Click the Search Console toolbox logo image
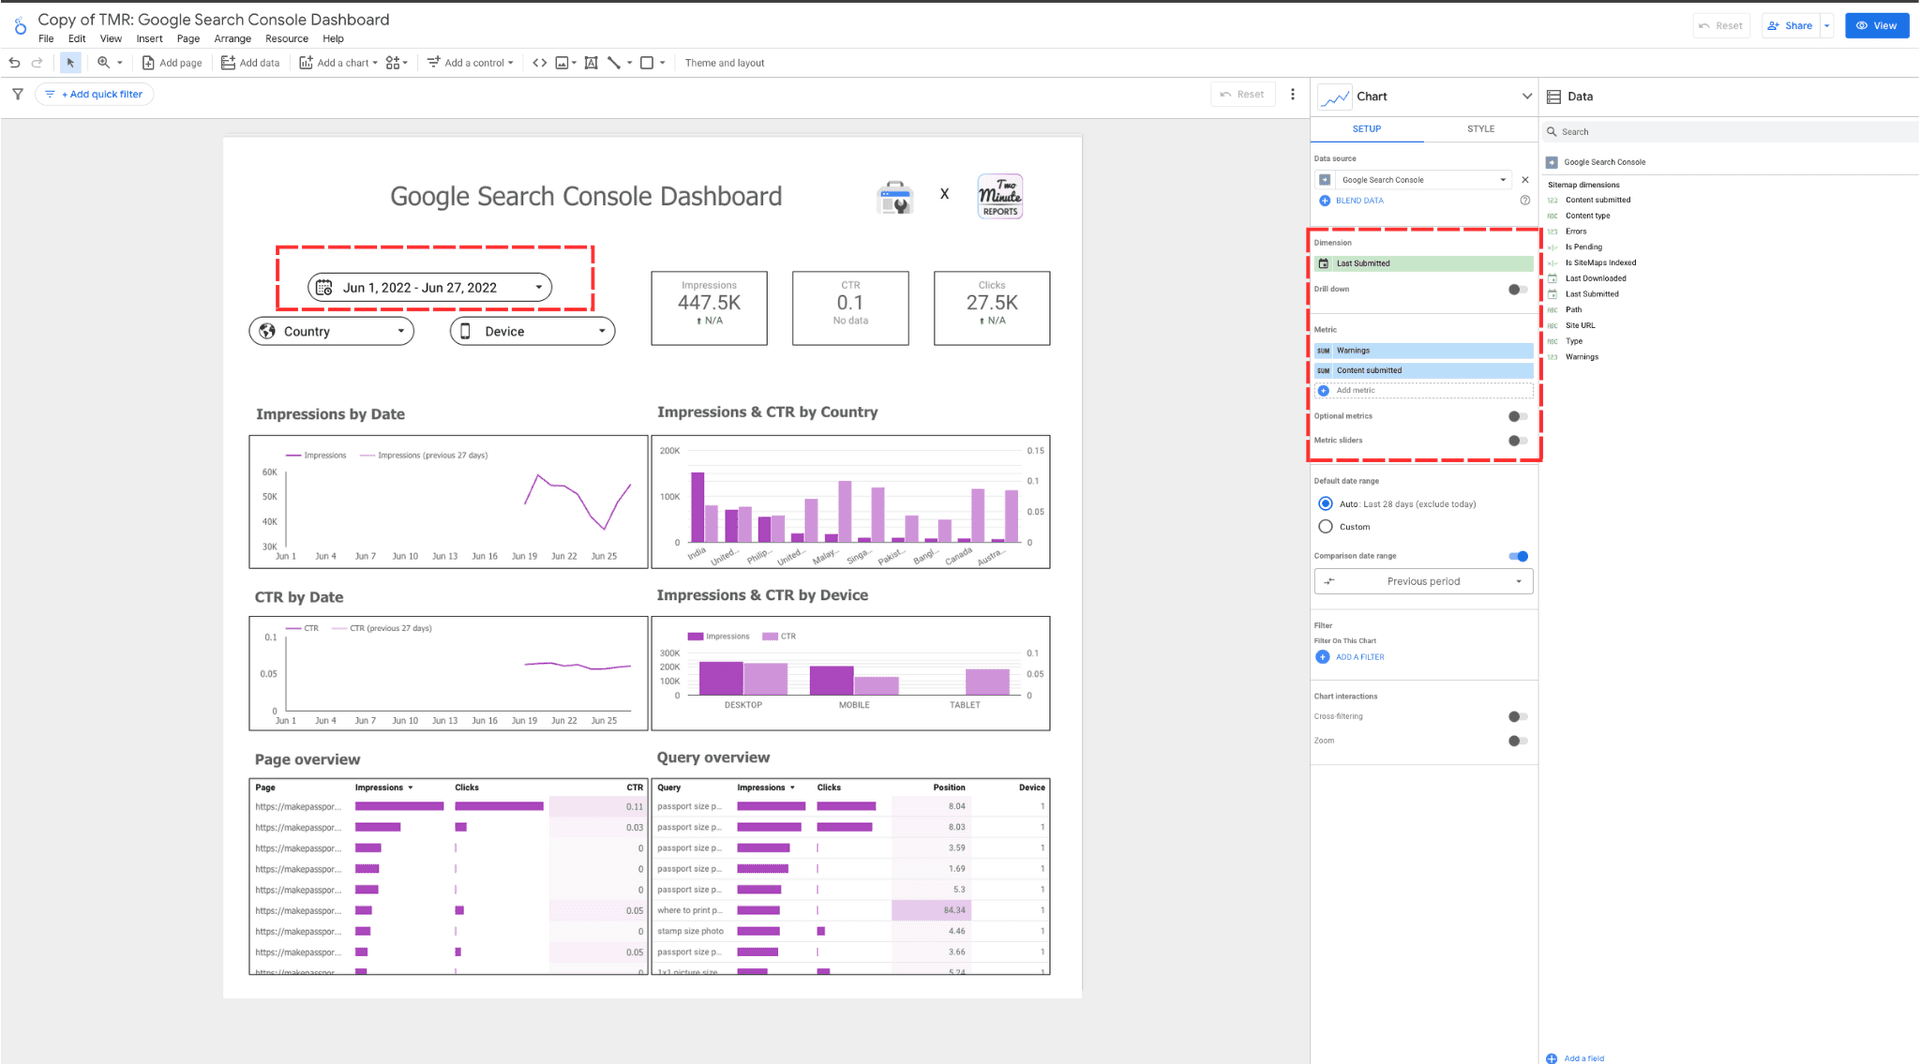1920x1064 pixels. tap(895, 197)
